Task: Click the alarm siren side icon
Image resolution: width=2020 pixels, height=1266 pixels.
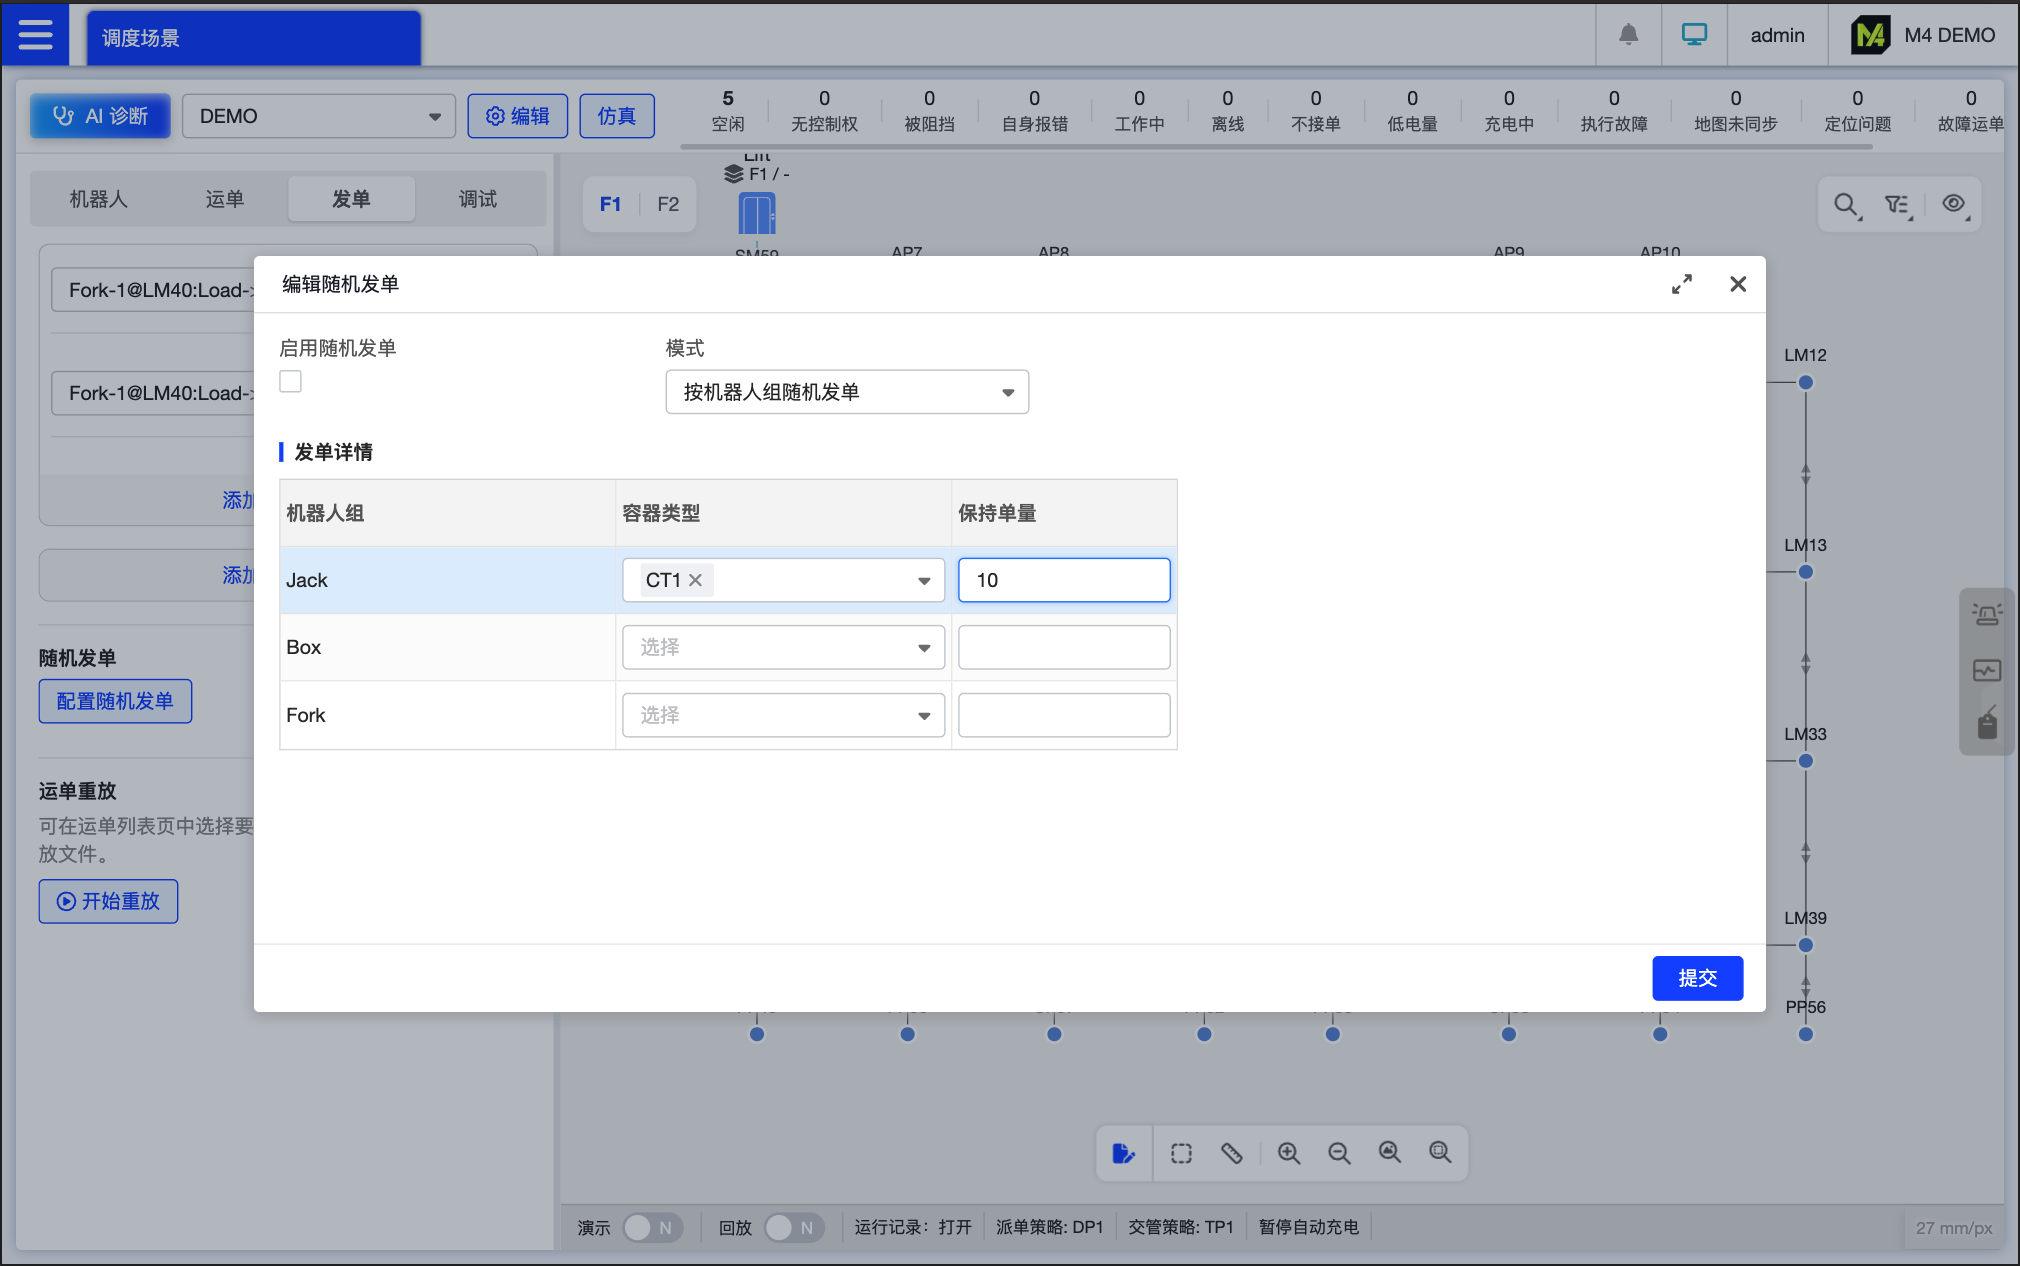Action: point(1986,614)
